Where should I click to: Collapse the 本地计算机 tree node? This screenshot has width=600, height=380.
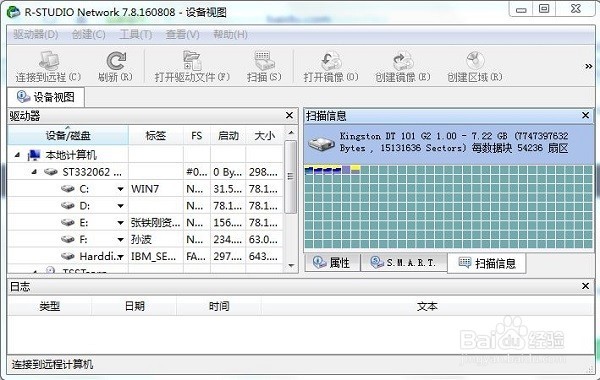pyautogui.click(x=17, y=155)
